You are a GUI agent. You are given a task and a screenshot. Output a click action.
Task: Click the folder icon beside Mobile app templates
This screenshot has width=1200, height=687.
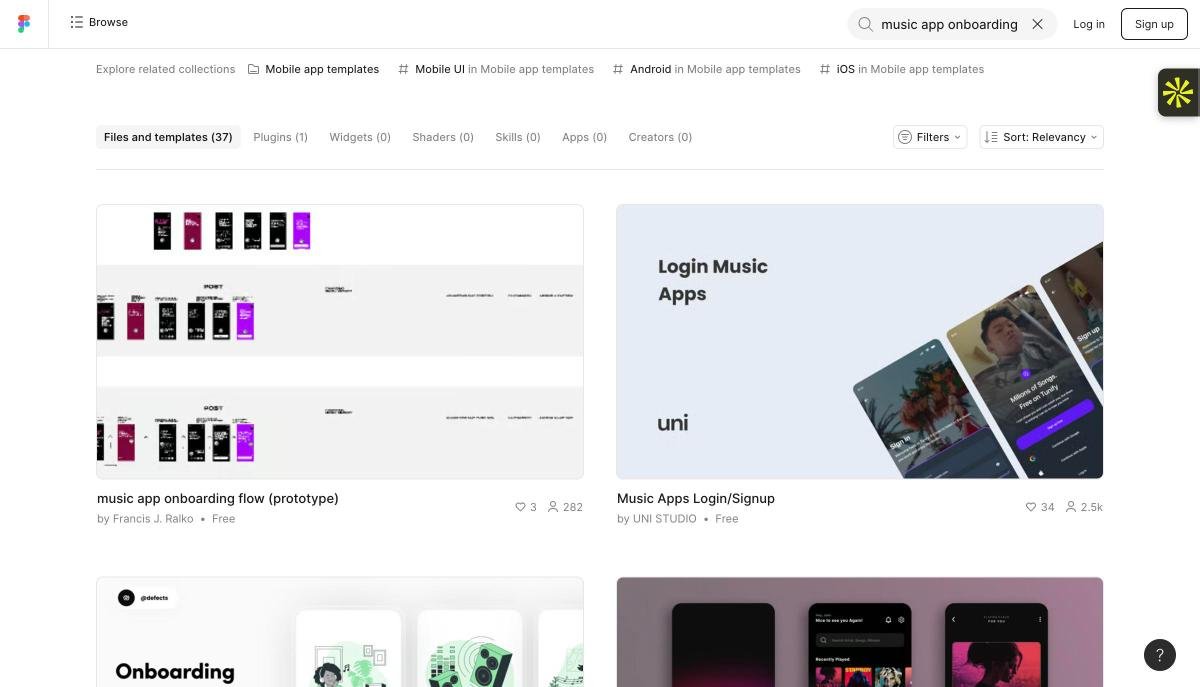[x=254, y=69]
